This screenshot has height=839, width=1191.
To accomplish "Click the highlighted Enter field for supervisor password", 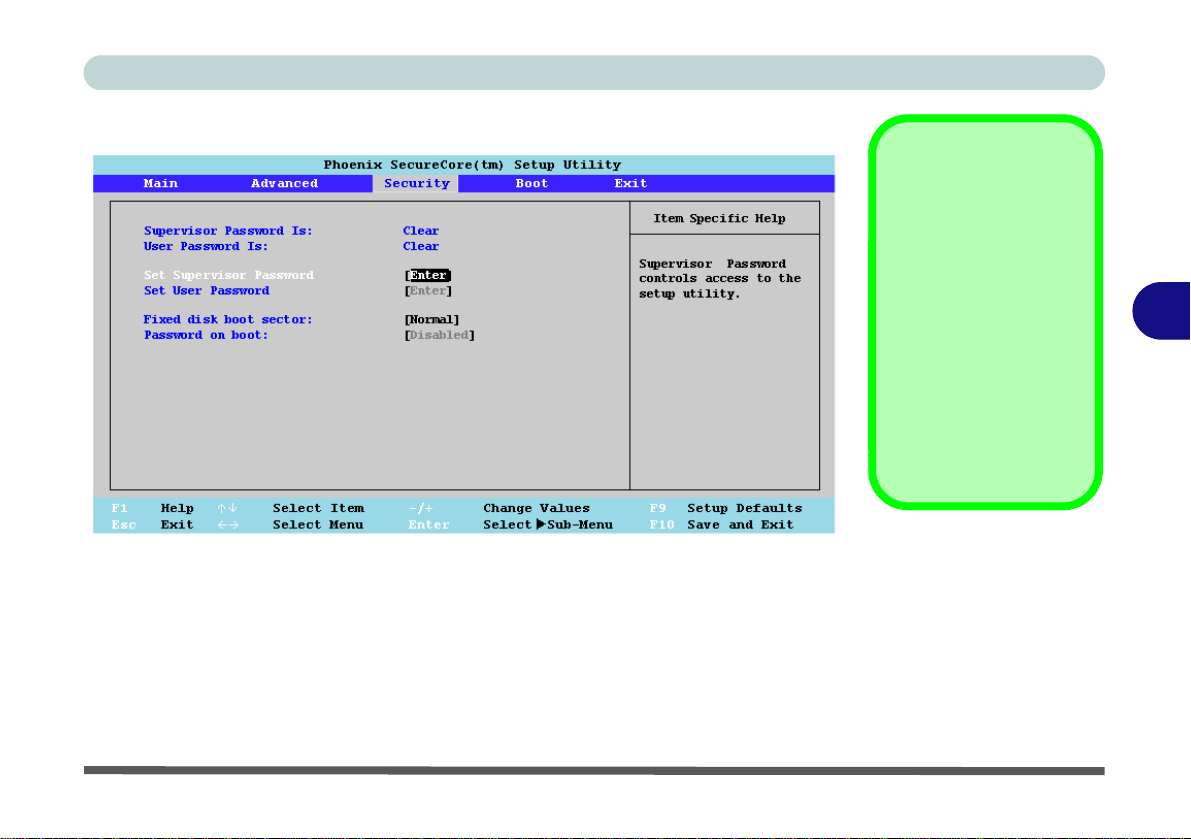I will tap(428, 275).
